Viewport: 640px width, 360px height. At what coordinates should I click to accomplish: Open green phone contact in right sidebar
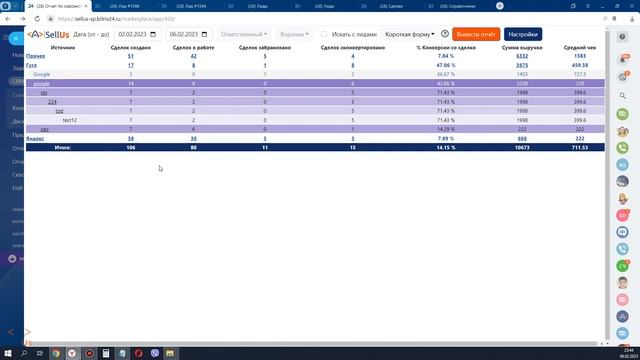tap(622, 147)
